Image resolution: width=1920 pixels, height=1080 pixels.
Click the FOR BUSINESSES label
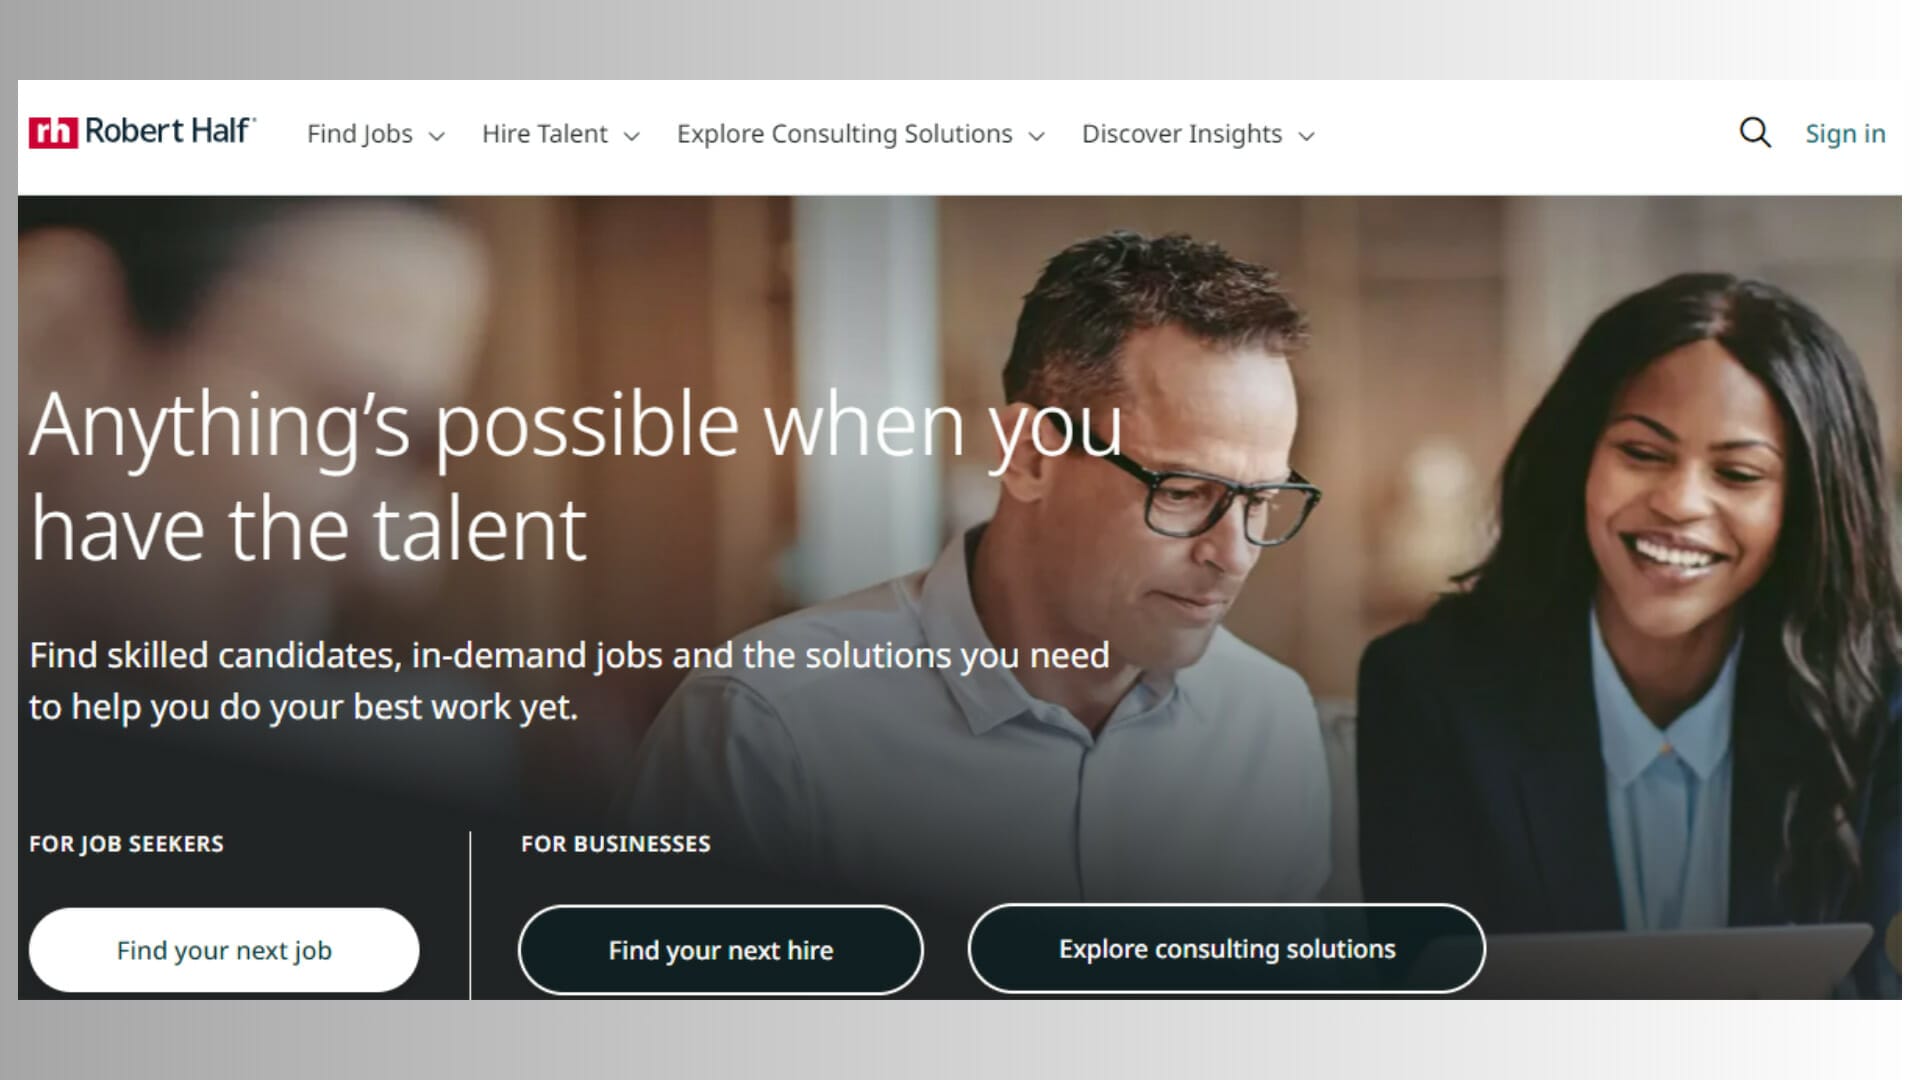click(x=615, y=844)
